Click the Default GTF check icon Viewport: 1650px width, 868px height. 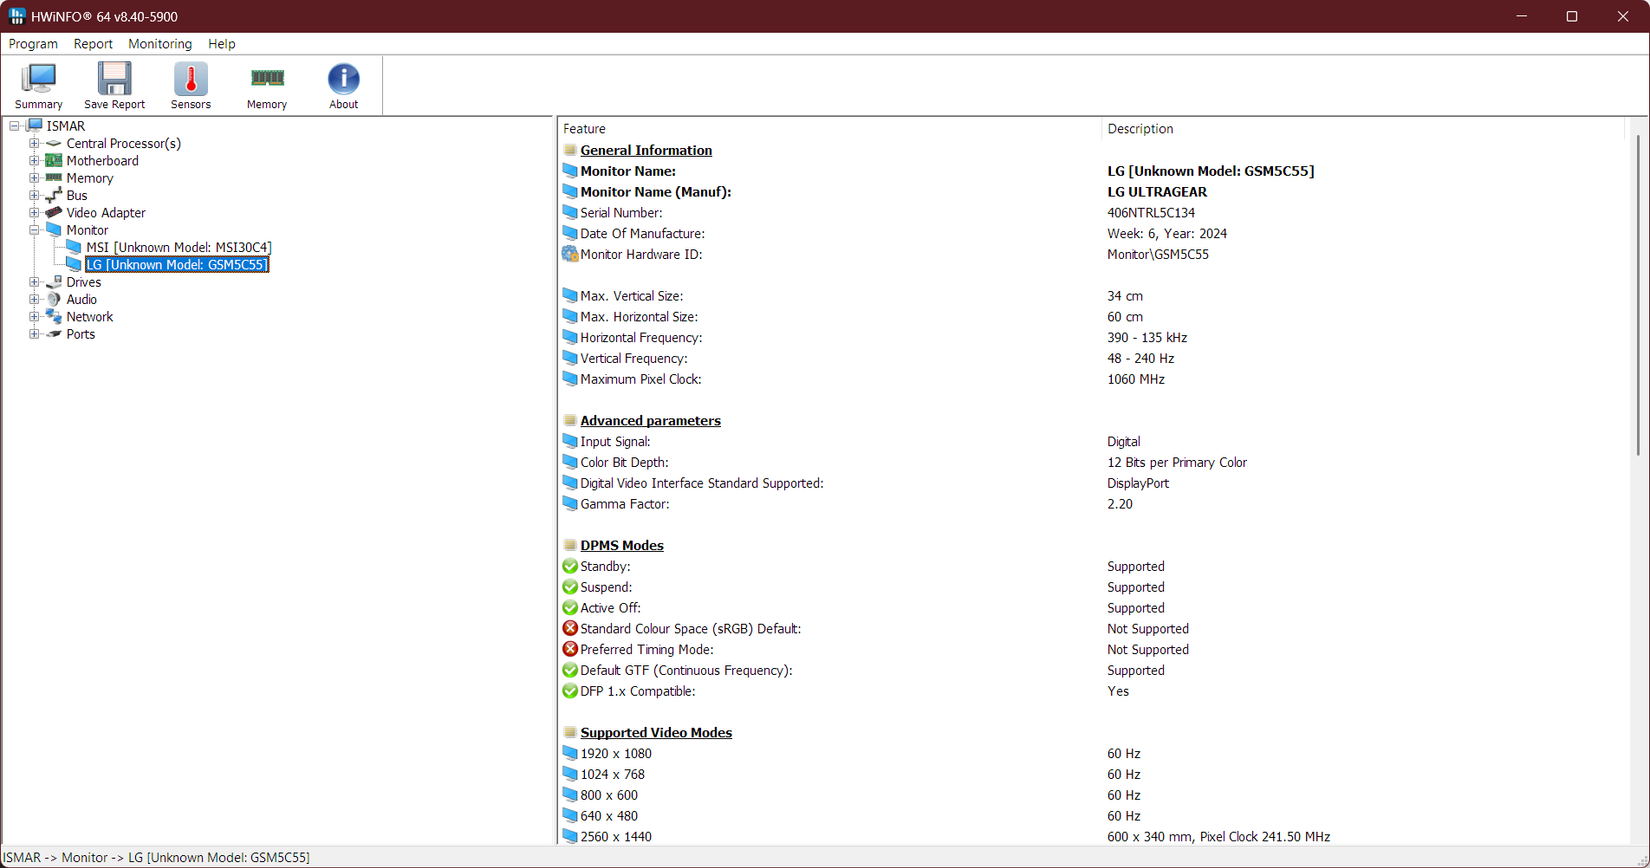(x=570, y=670)
